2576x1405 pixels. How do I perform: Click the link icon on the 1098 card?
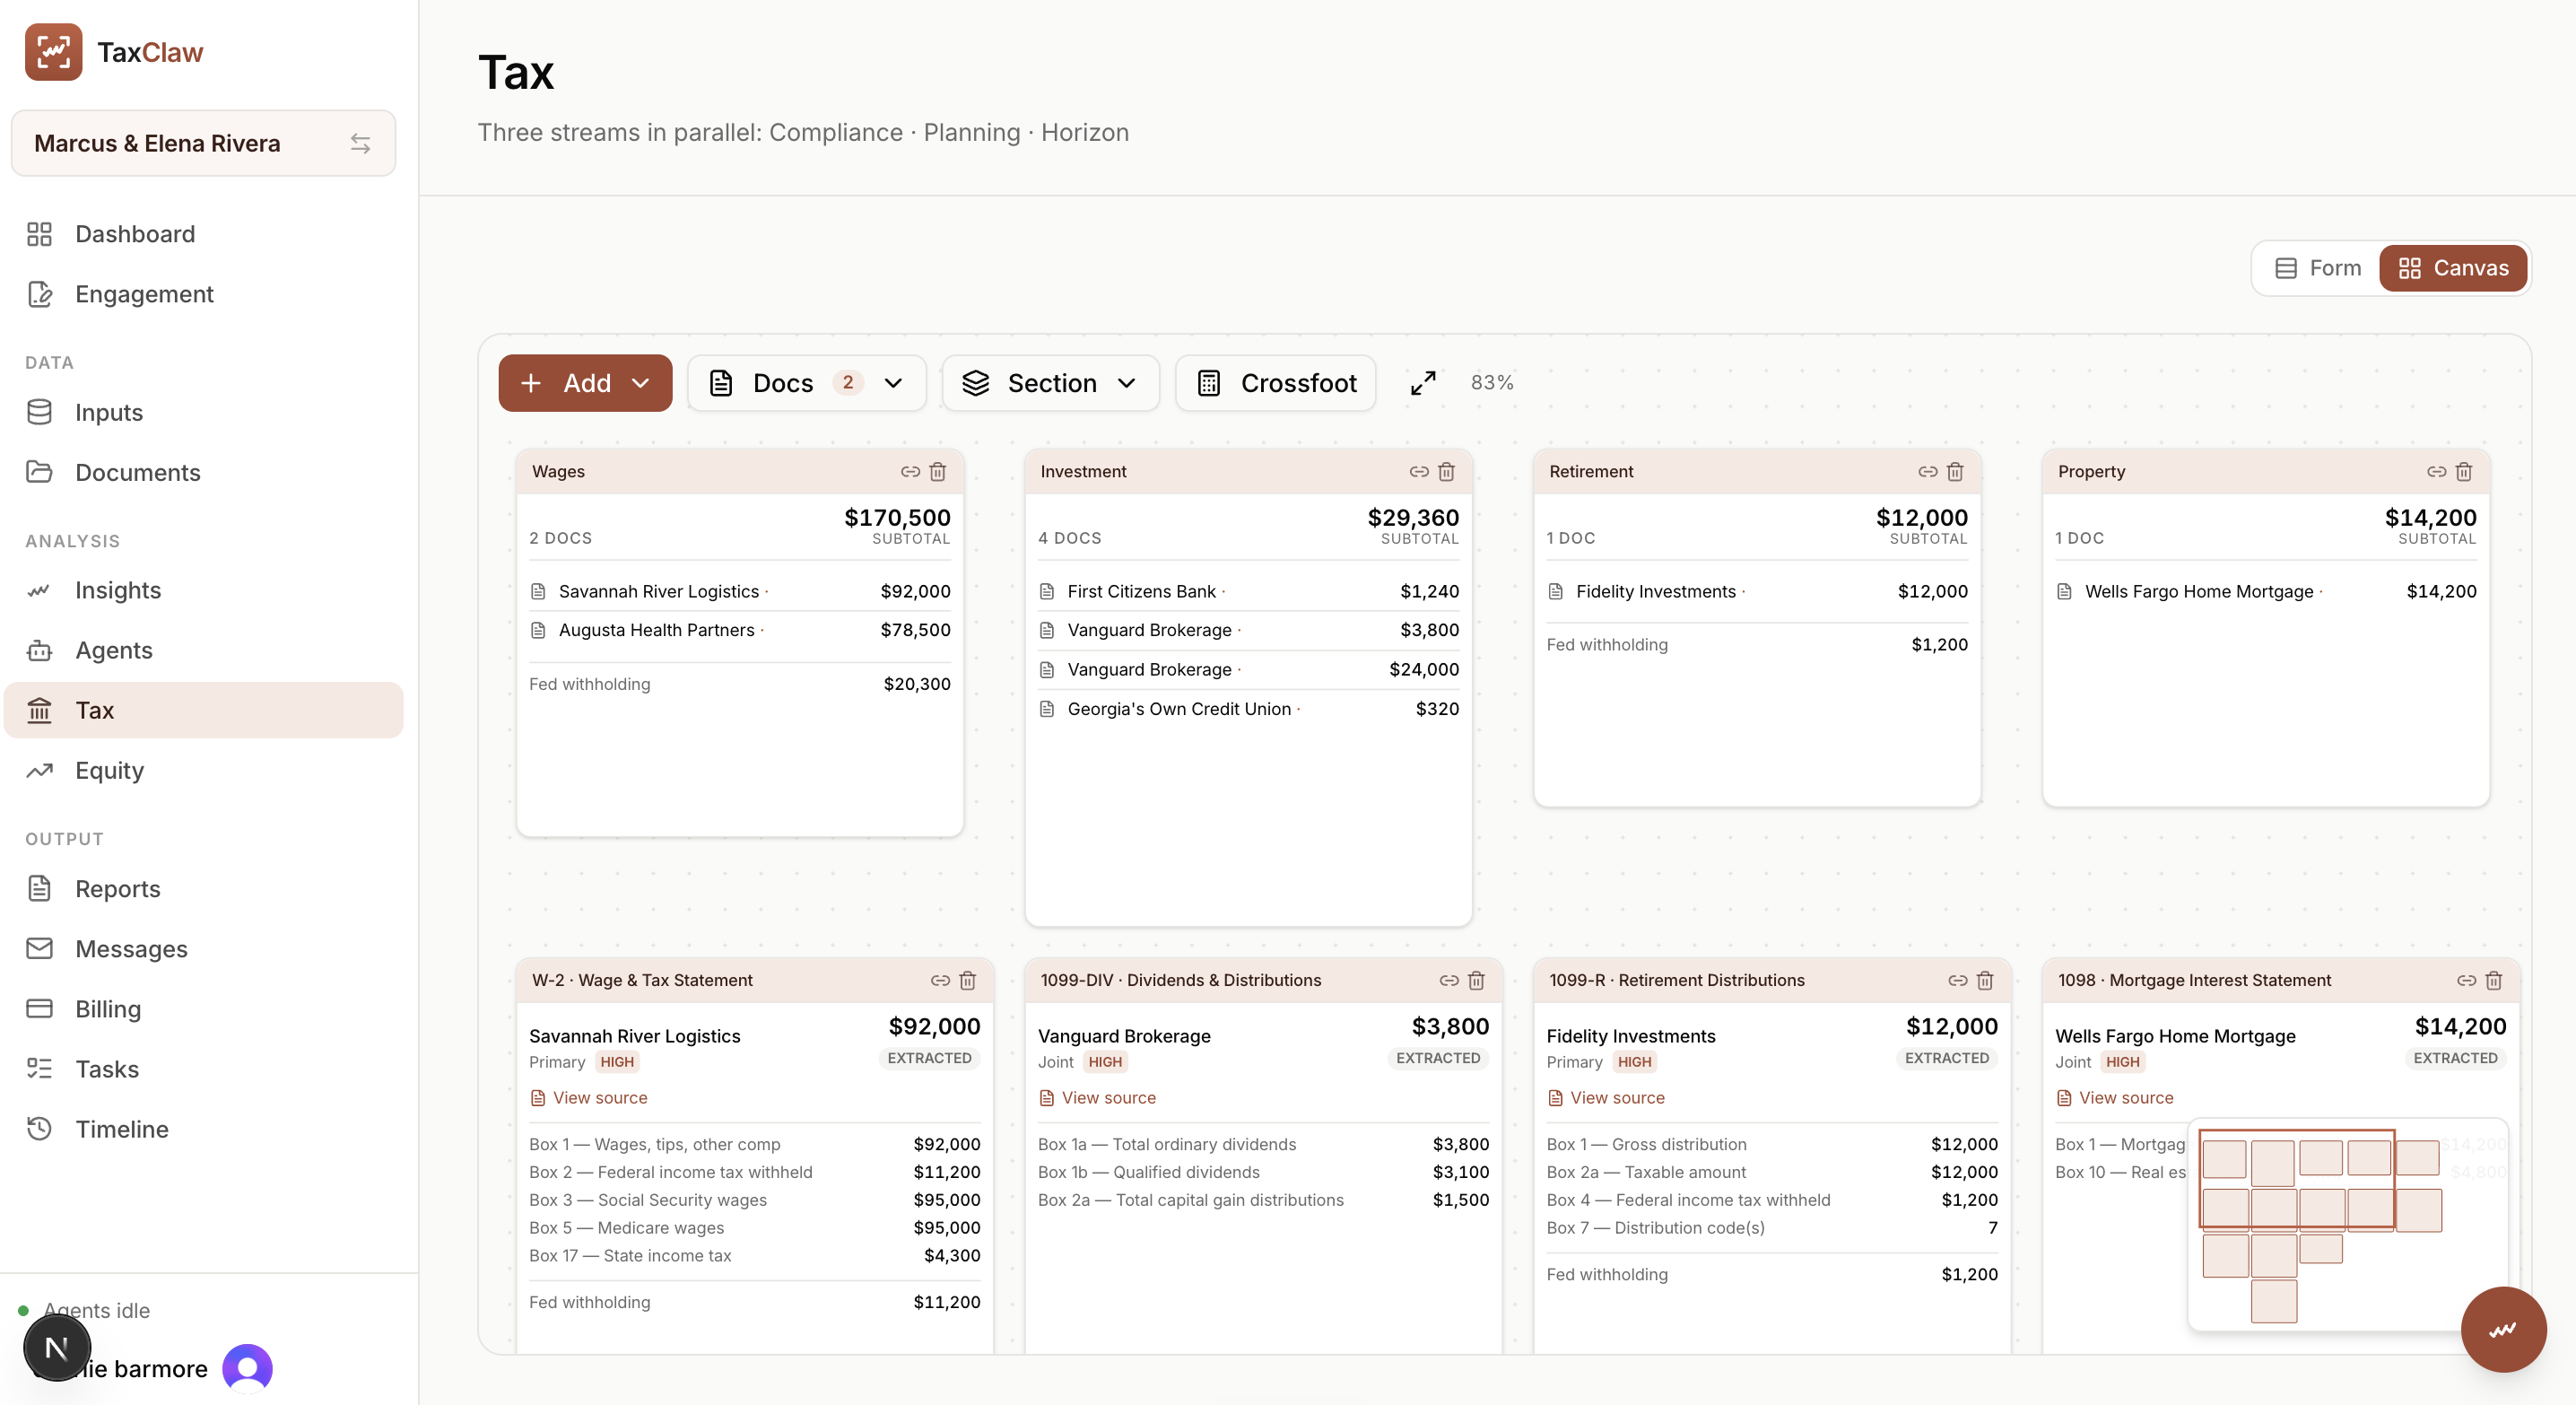click(x=2466, y=980)
